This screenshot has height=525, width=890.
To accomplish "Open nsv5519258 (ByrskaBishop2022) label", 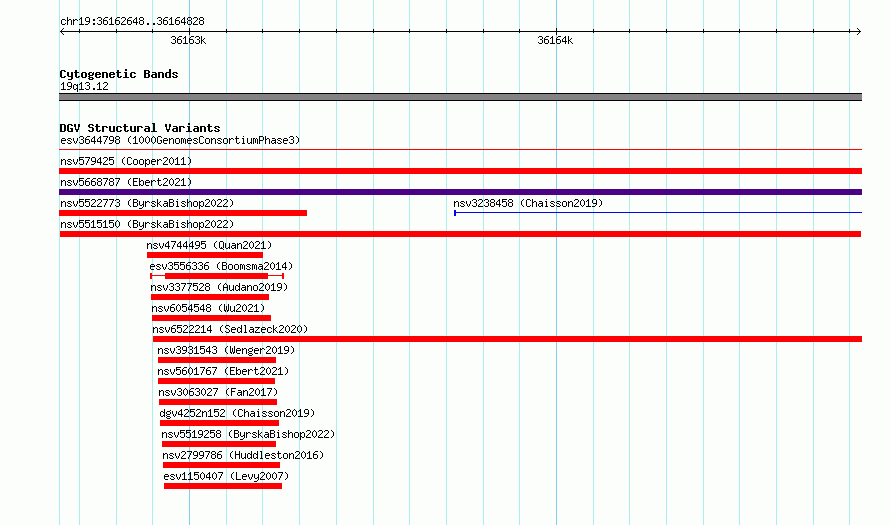I will pos(248,434).
